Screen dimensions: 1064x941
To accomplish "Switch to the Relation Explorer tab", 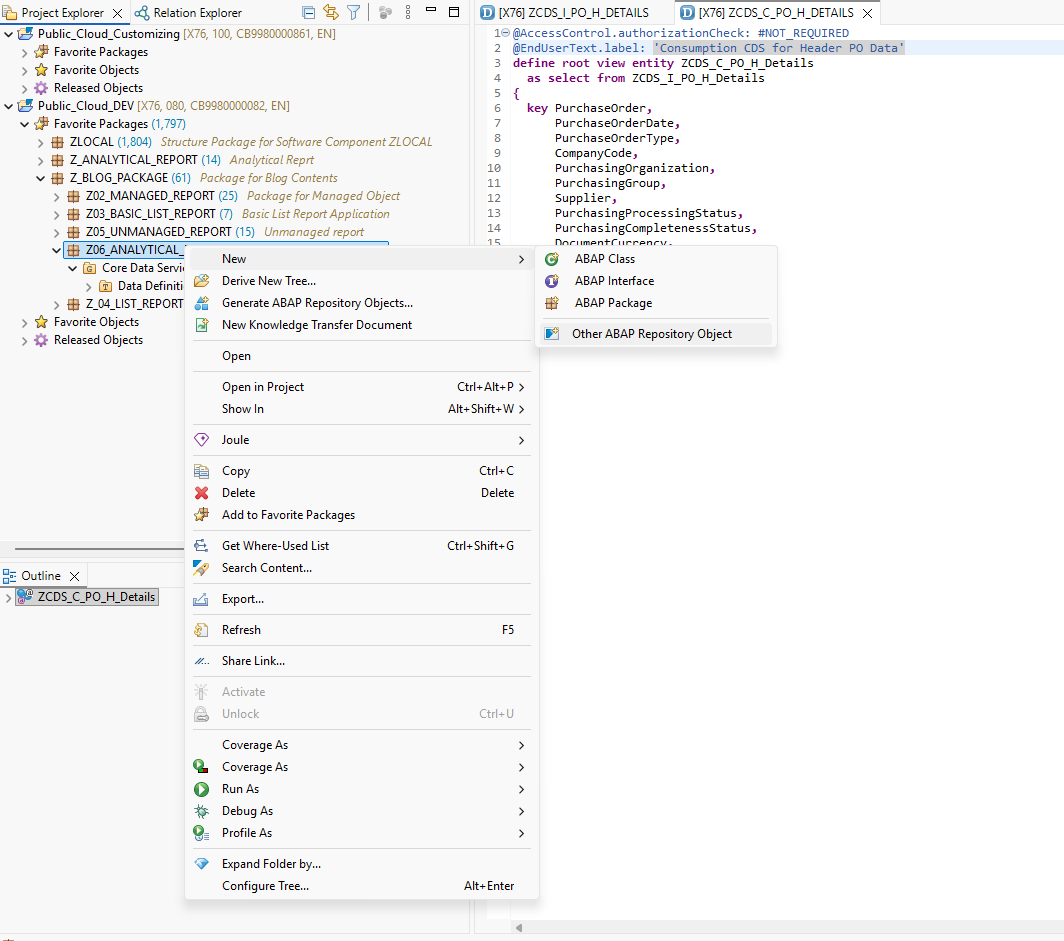I will pos(188,12).
